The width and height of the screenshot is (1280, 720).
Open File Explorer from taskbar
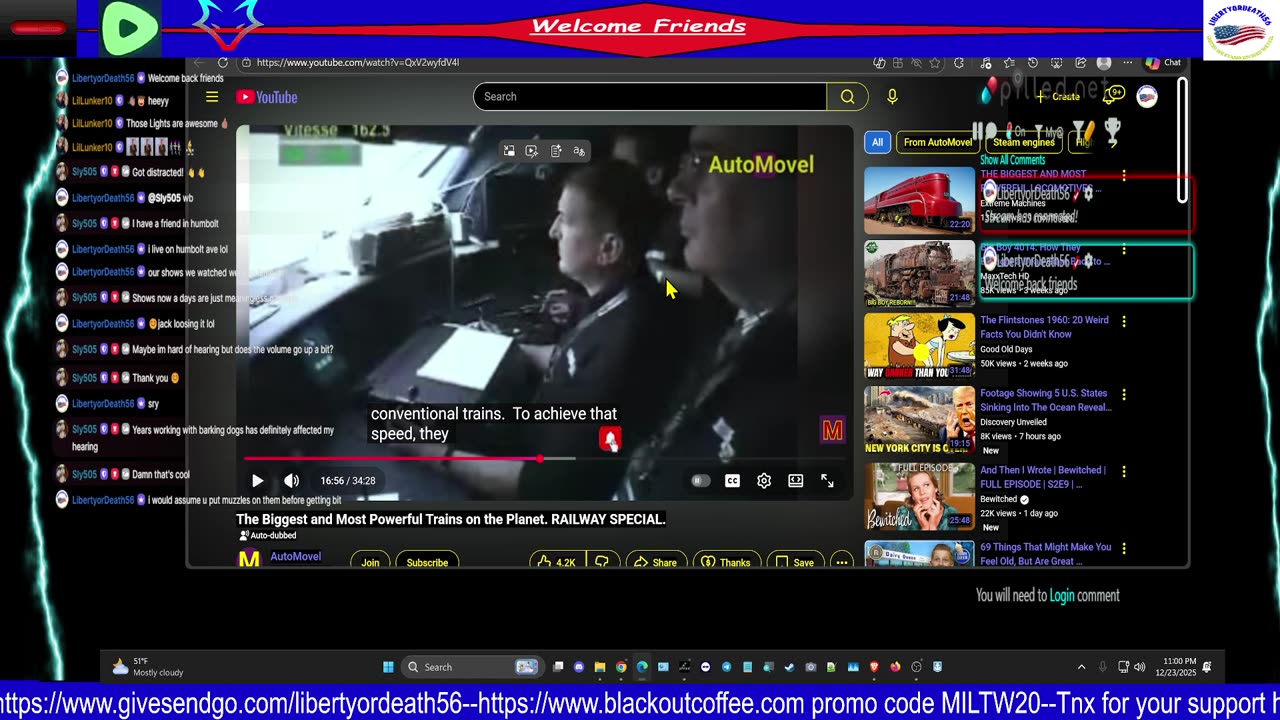click(x=600, y=667)
